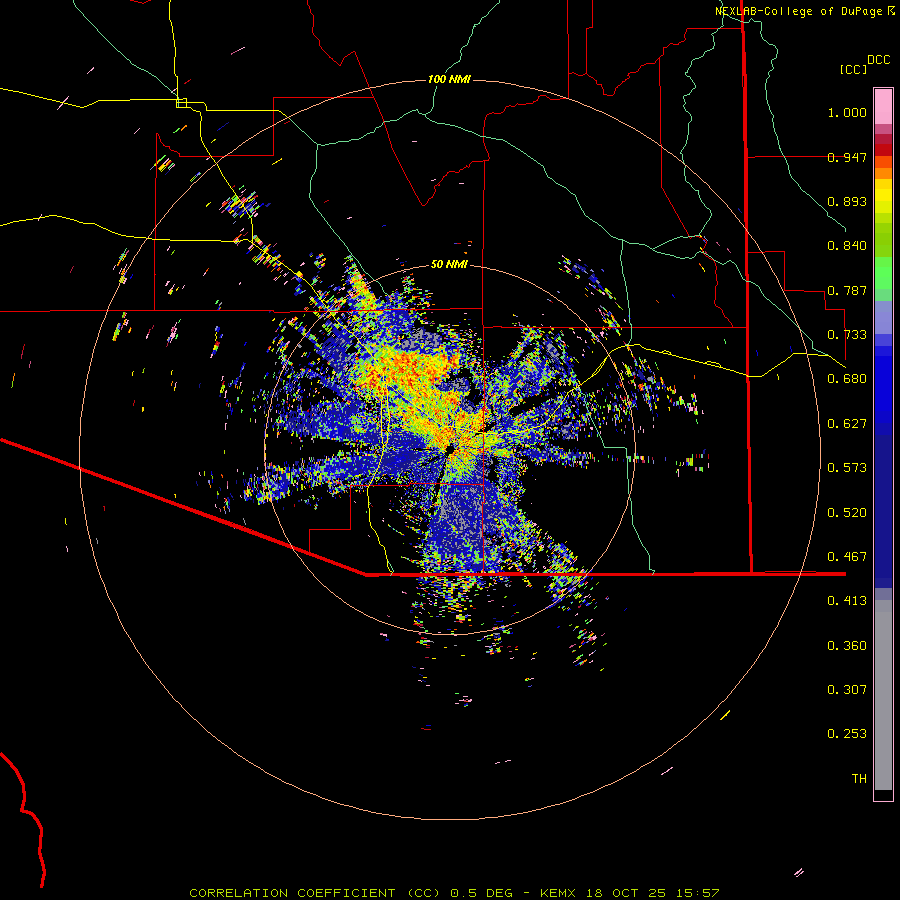This screenshot has height=900, width=900.
Task: Click the 0.520 legend value
Action: (x=847, y=513)
